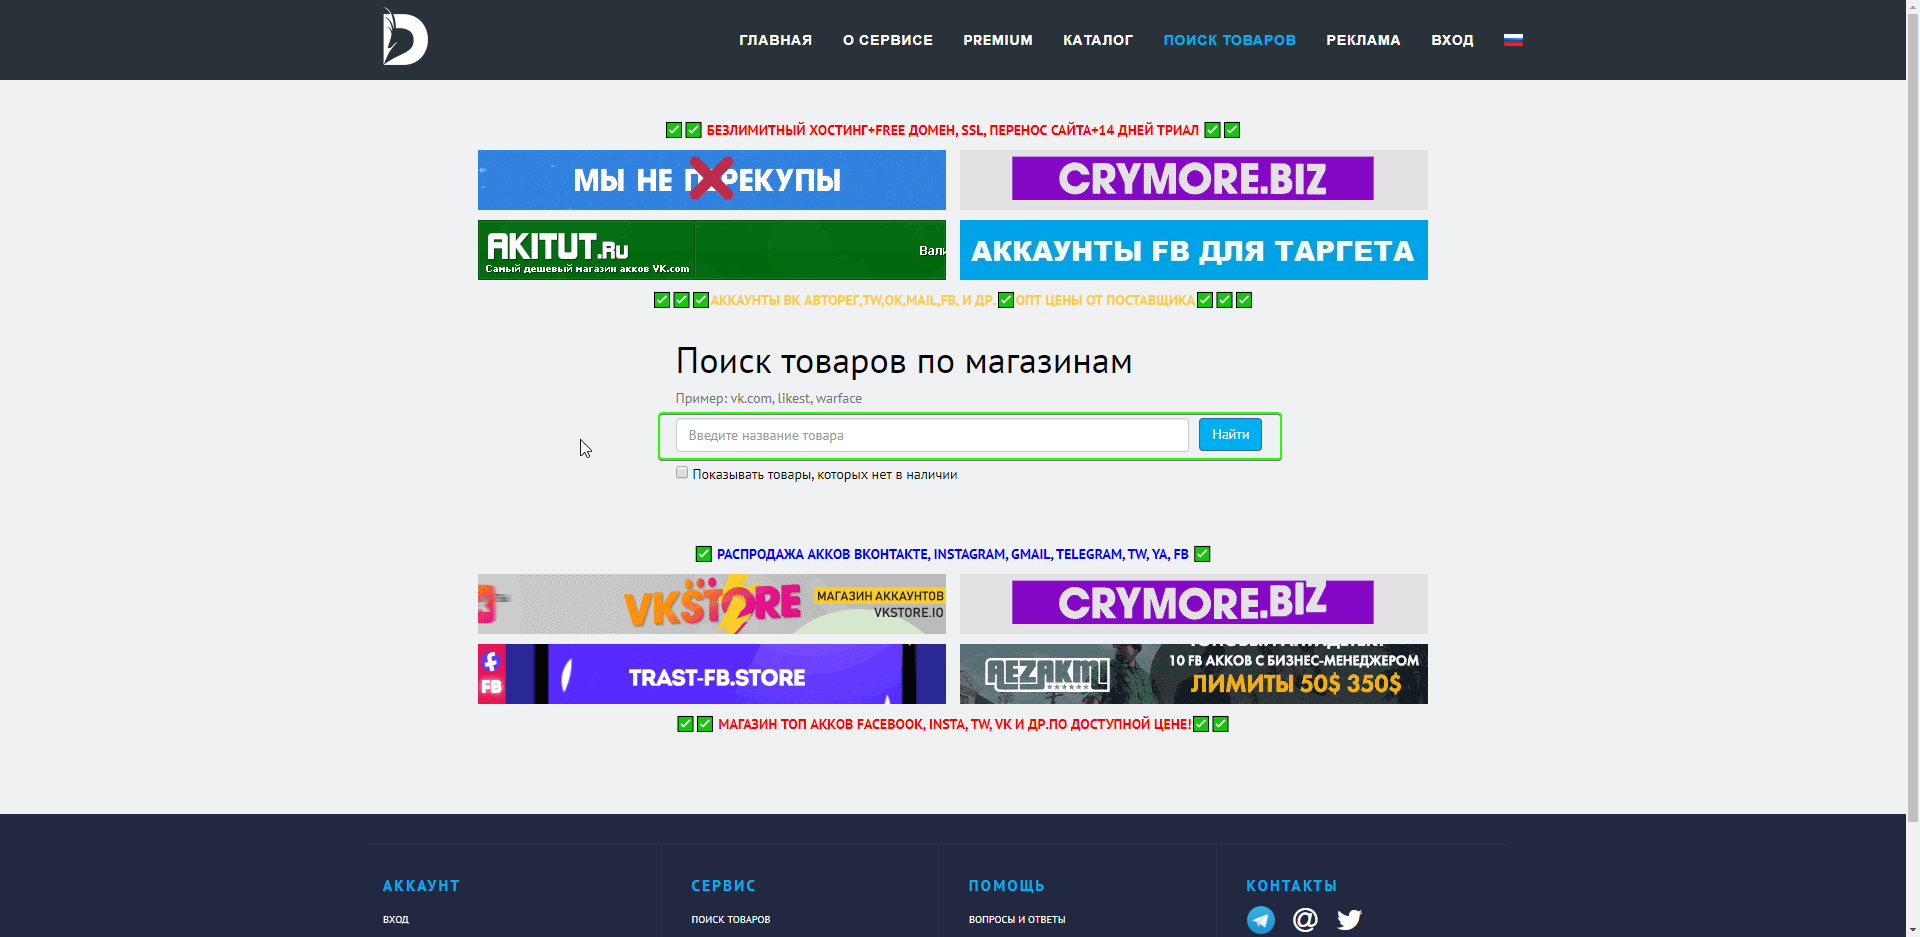Click footer ПОИСК ТОВАРОВ link
Screen dimensions: 1920x937
[731, 920]
